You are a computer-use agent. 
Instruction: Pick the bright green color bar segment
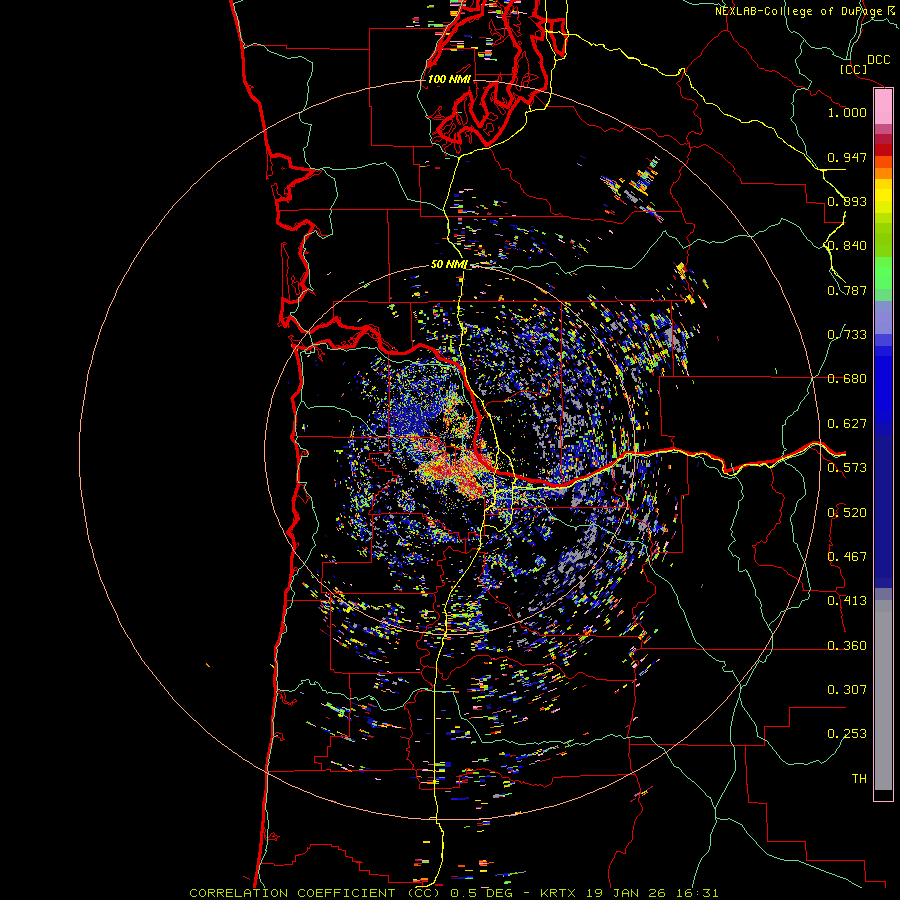coord(883,273)
